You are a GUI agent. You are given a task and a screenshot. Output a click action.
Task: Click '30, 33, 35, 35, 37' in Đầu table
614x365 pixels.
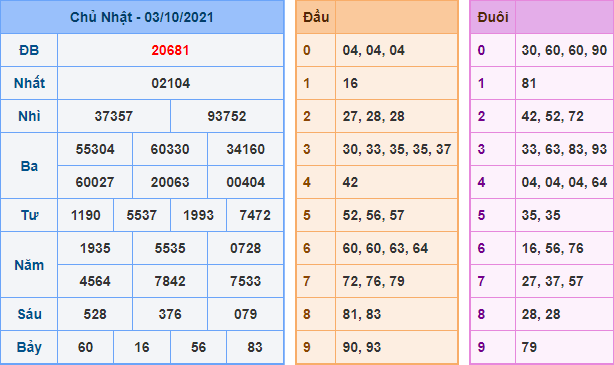point(397,149)
